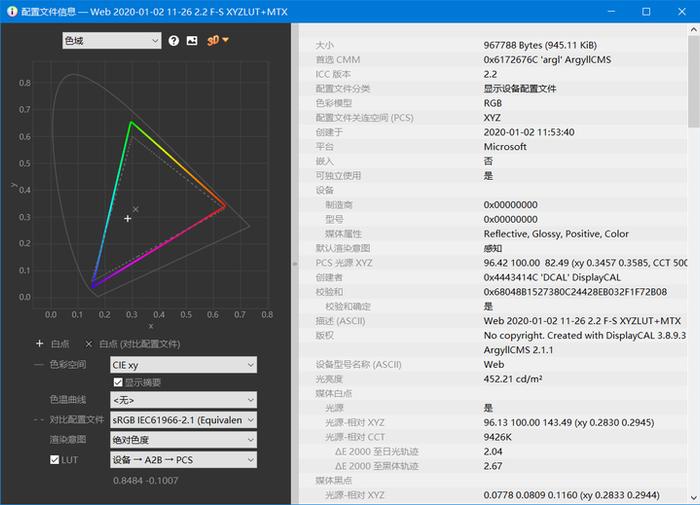Viewport: 700px width, 505px height.
Task: Click the 9426K CCT value
Action: click(497, 437)
